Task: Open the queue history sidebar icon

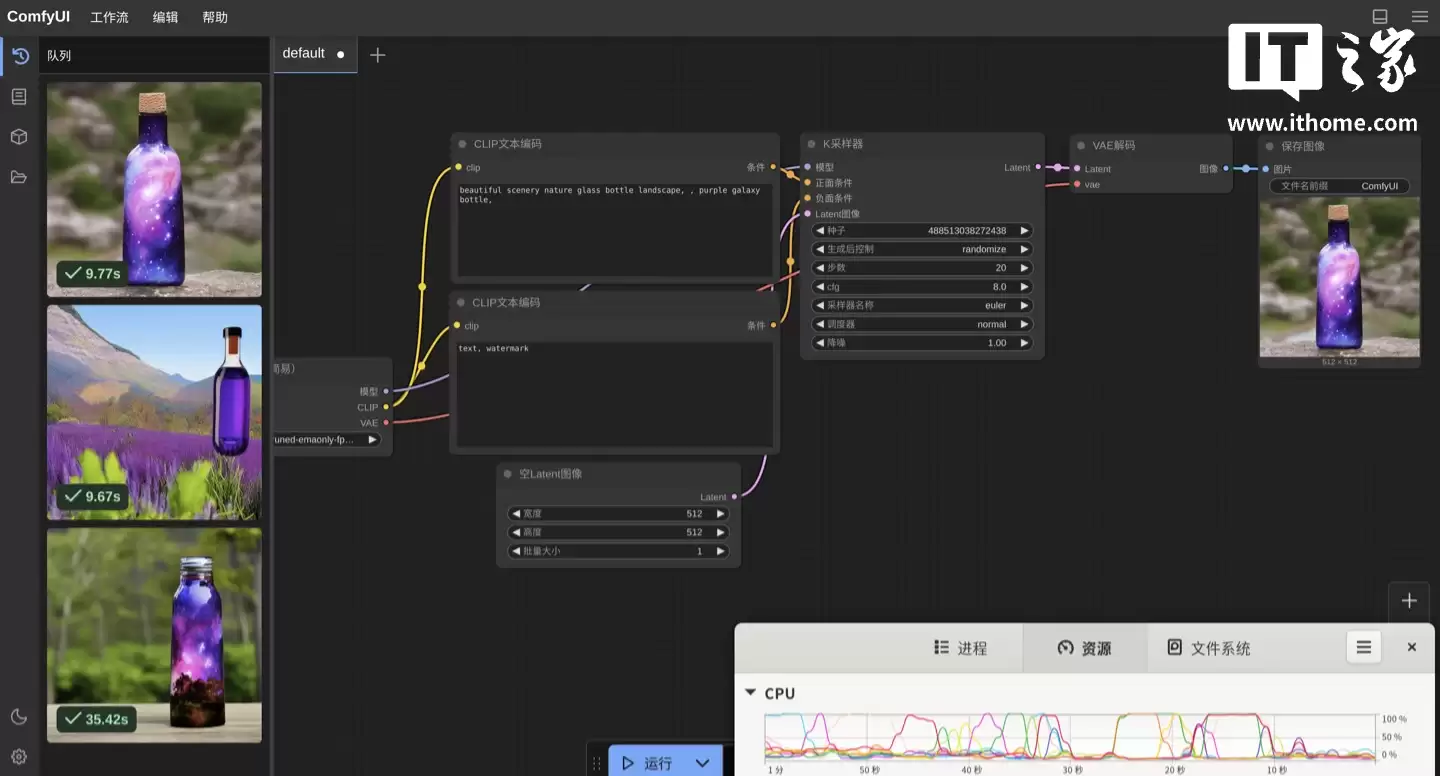Action: (x=19, y=56)
